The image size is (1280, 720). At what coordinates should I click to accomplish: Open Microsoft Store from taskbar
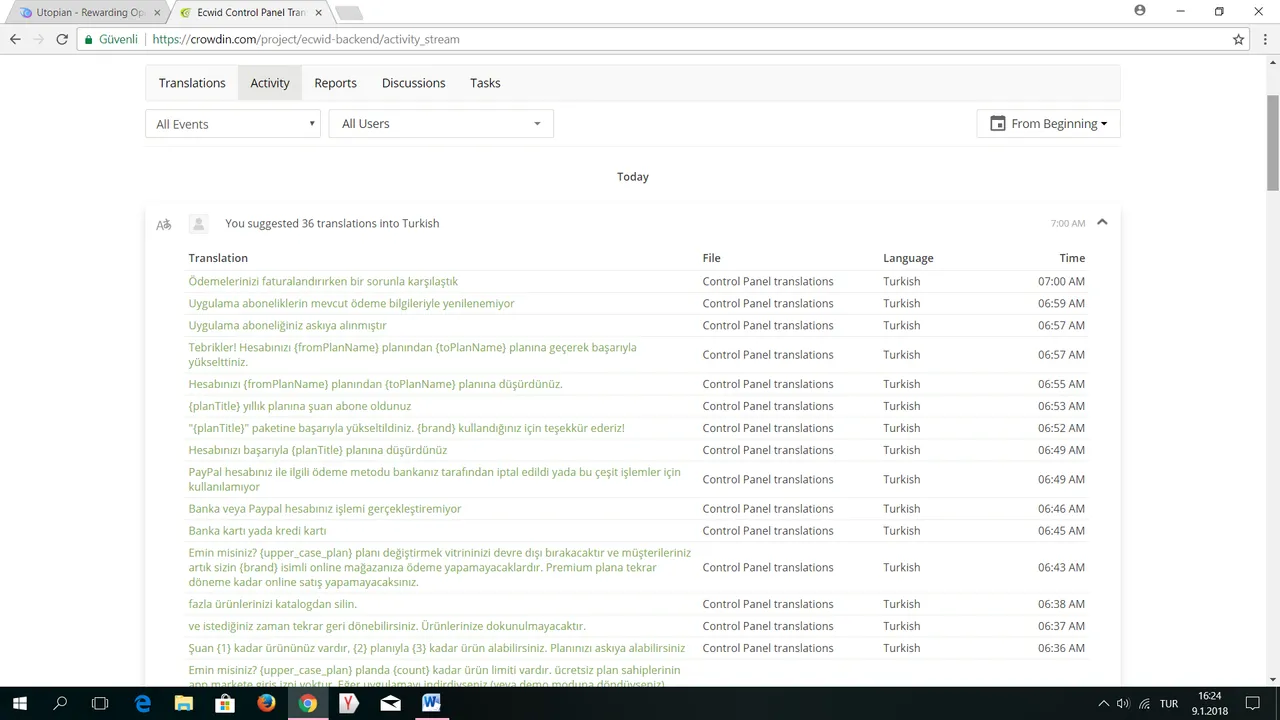pyautogui.click(x=225, y=704)
